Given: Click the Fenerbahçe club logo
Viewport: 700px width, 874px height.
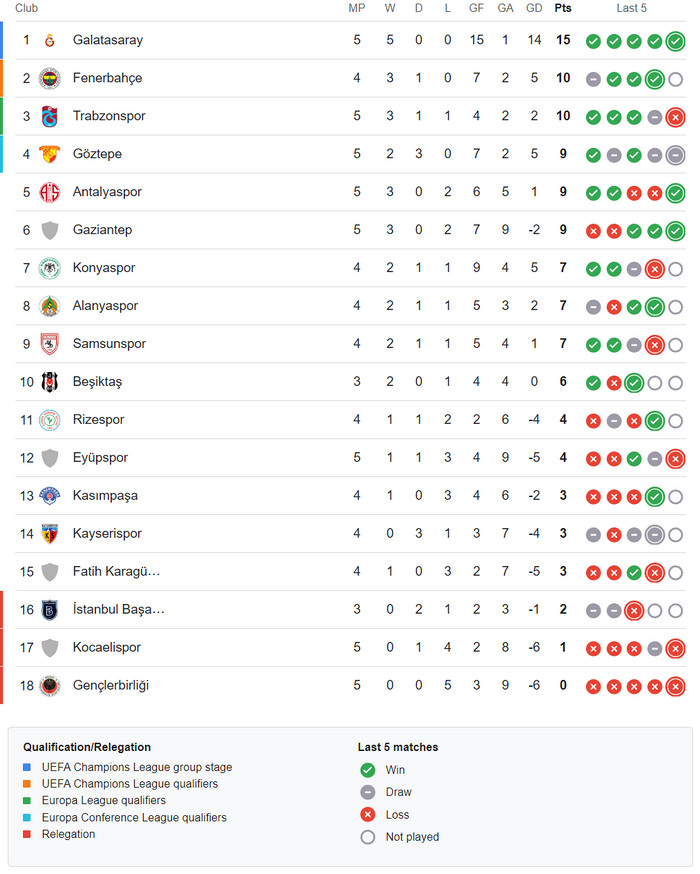Looking at the screenshot, I should click(50, 79).
